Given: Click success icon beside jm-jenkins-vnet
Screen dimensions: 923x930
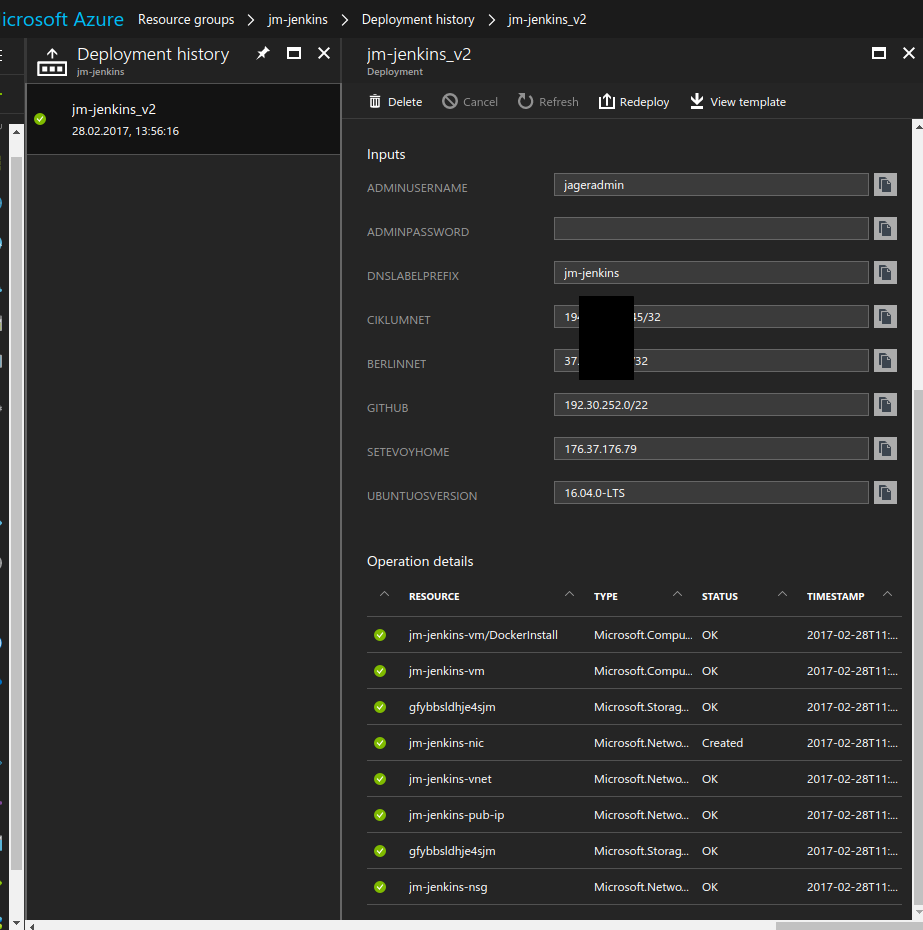Looking at the screenshot, I should point(380,779).
